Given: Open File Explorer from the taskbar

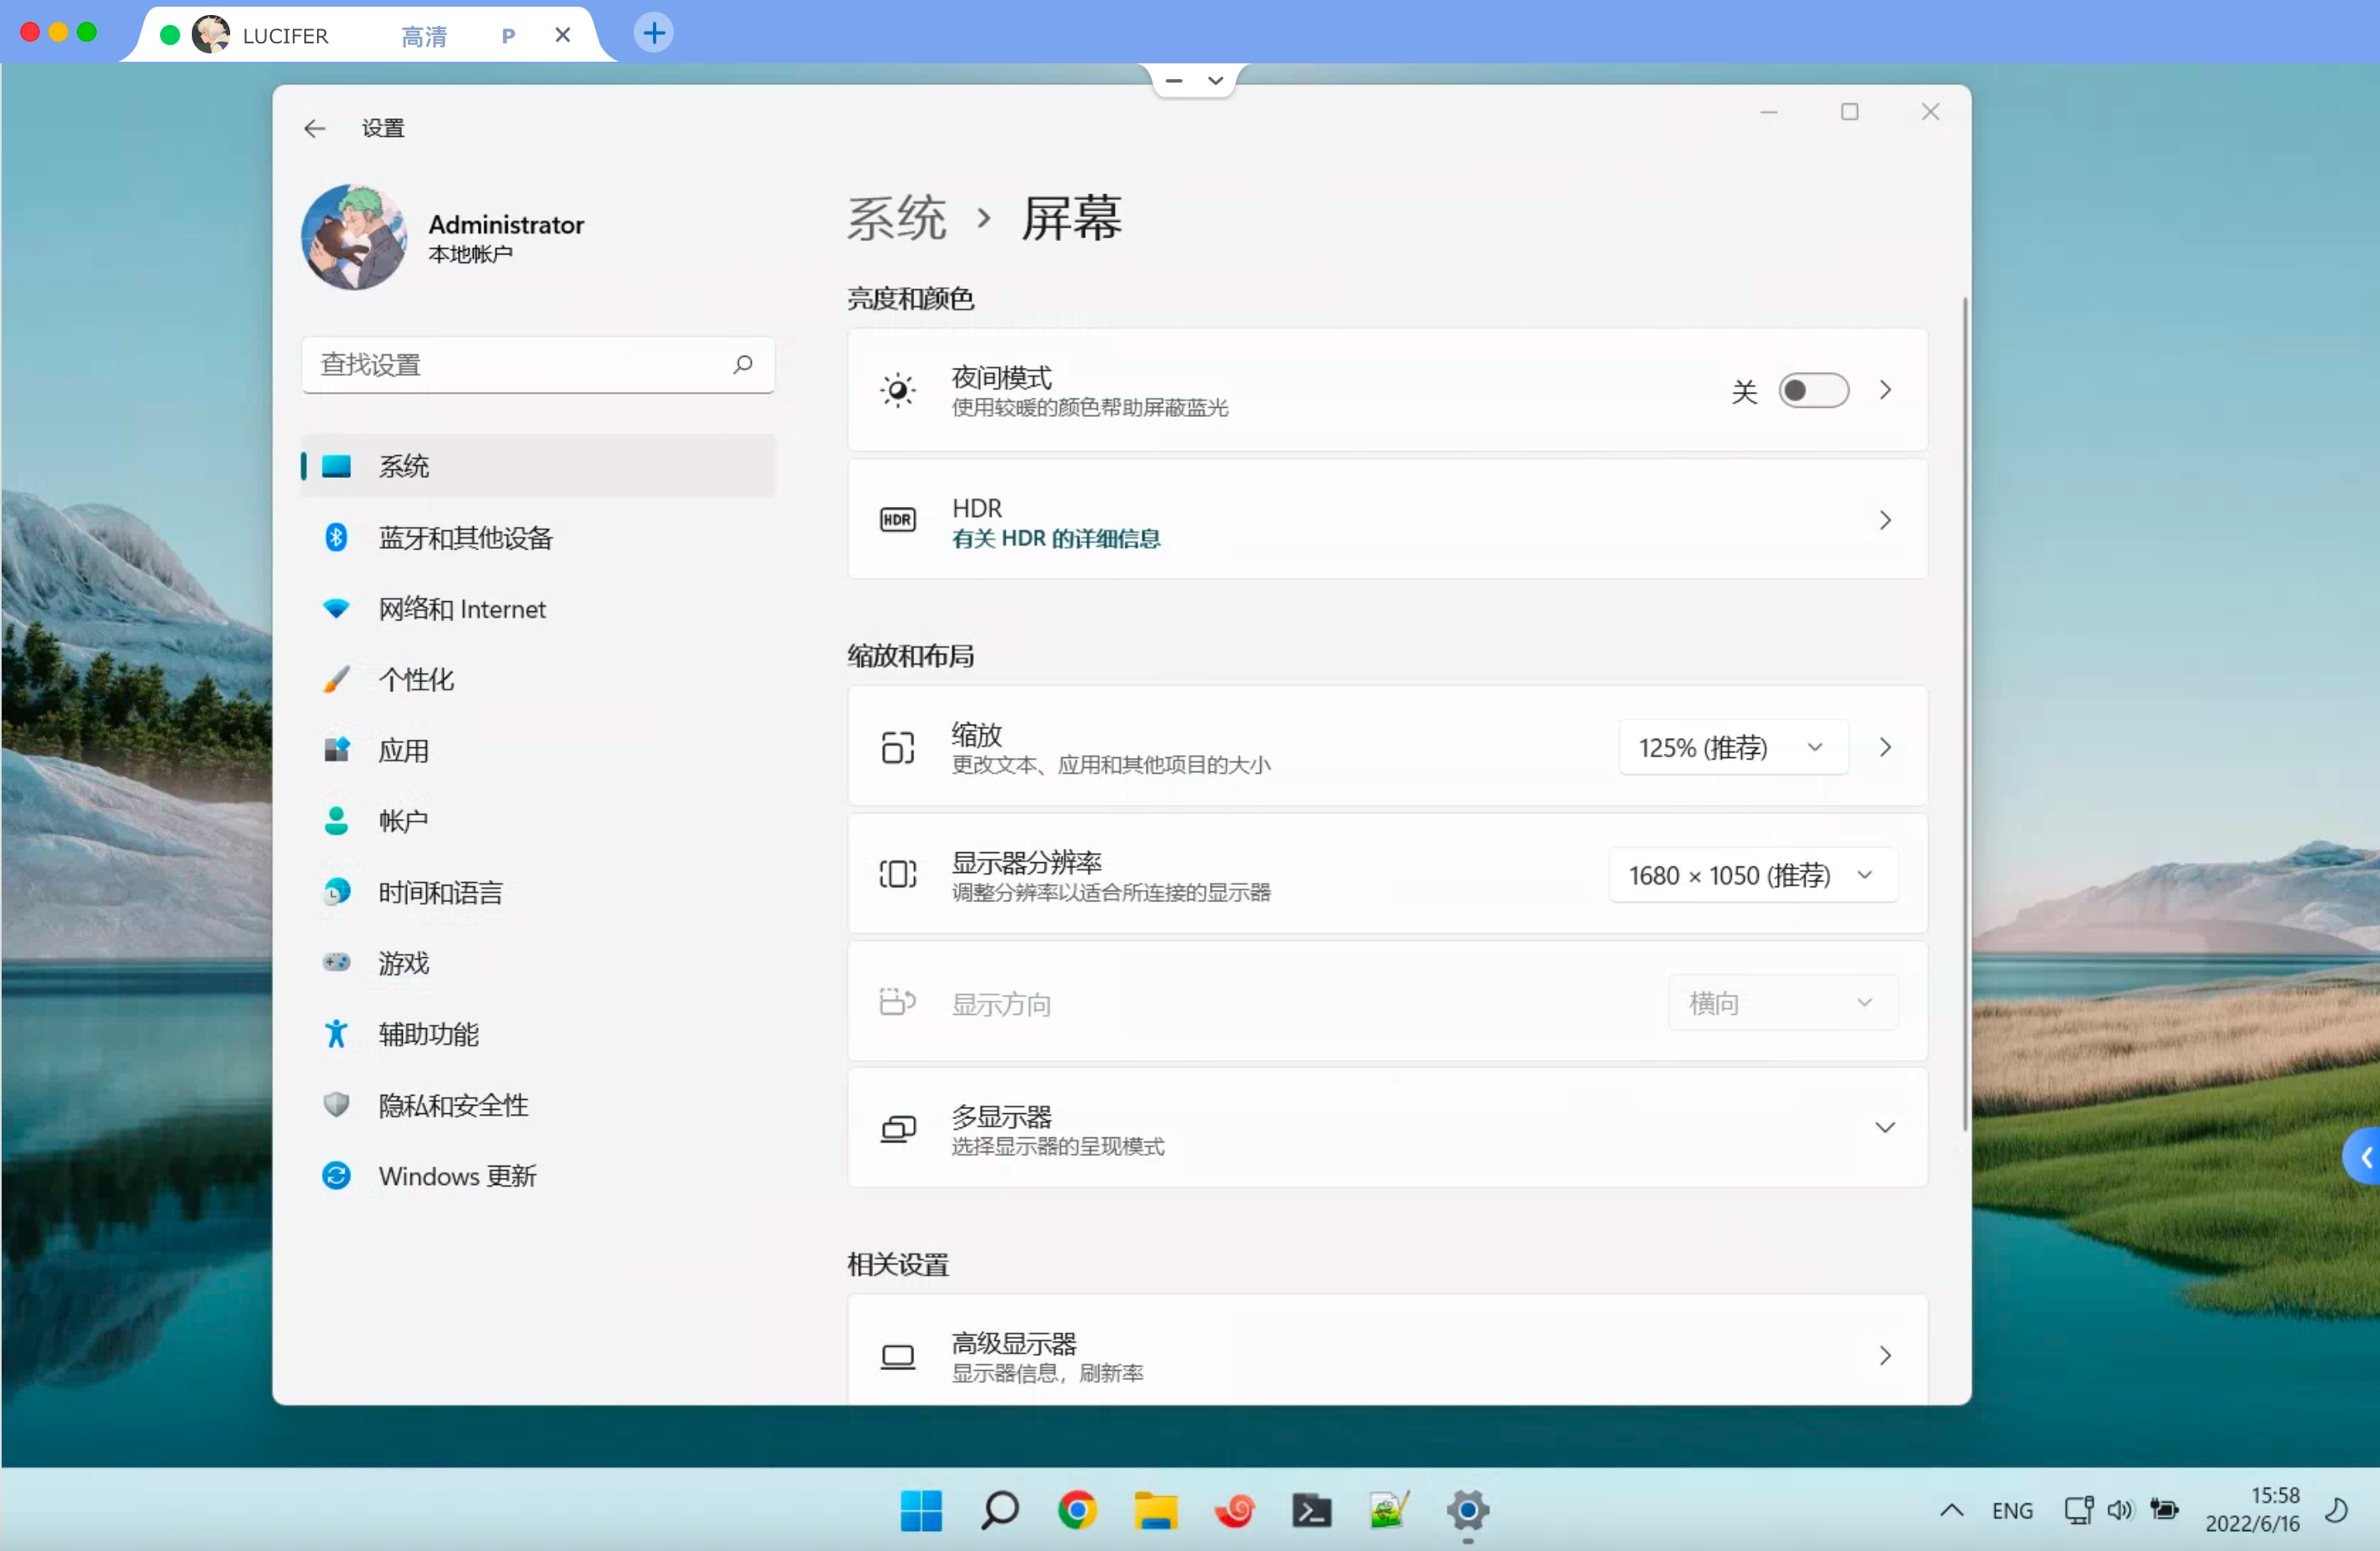Looking at the screenshot, I should [x=1155, y=1510].
